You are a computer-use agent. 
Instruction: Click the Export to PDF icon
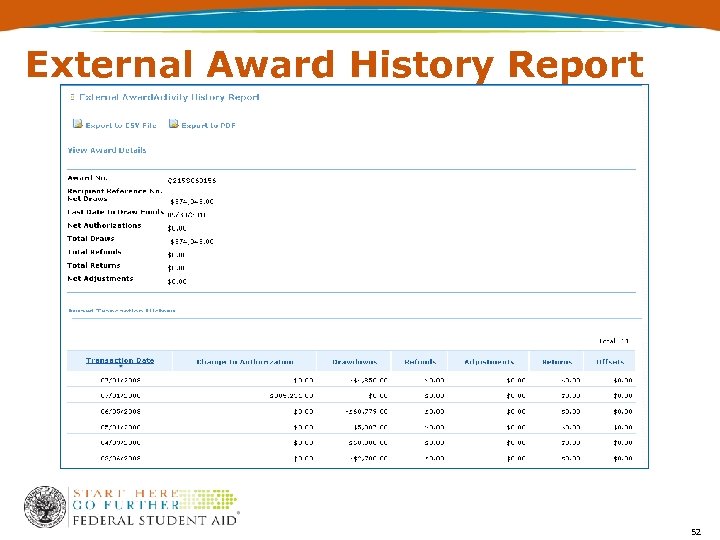[x=174, y=124]
